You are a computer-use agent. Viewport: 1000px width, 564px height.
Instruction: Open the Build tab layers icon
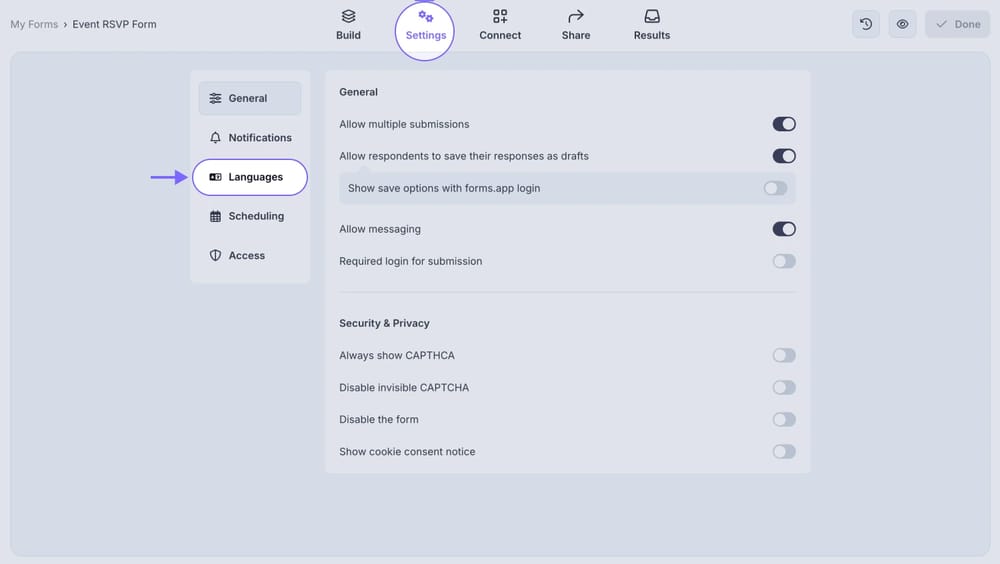pyautogui.click(x=348, y=16)
